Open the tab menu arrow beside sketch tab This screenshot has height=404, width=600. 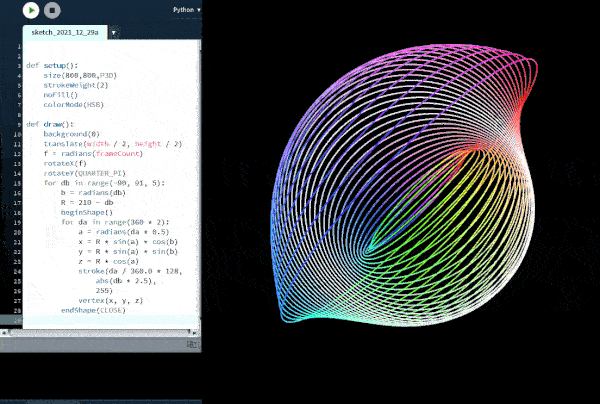click(114, 32)
